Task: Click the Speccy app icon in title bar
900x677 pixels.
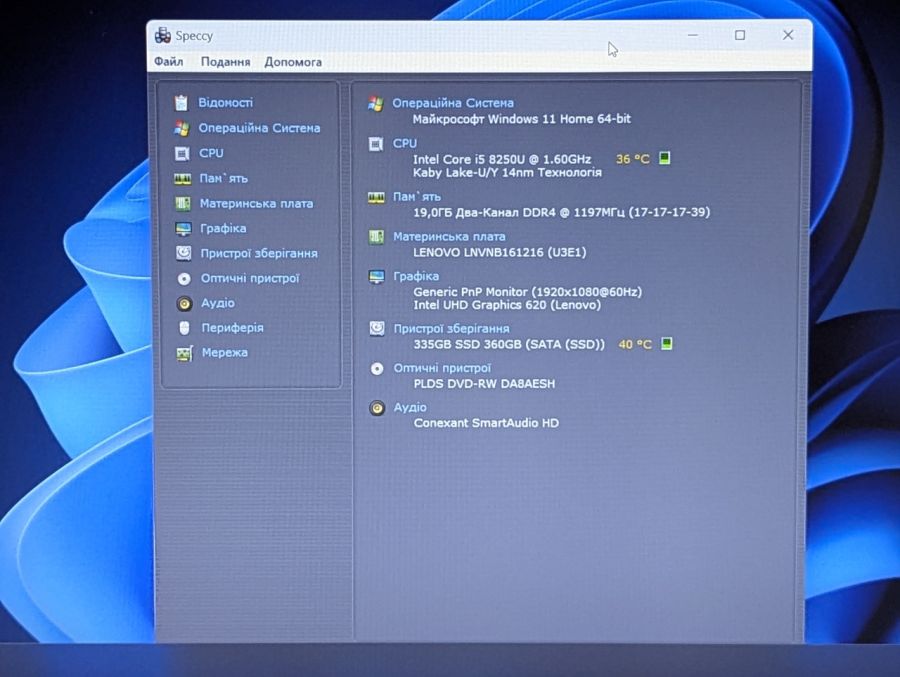Action: tap(163, 36)
